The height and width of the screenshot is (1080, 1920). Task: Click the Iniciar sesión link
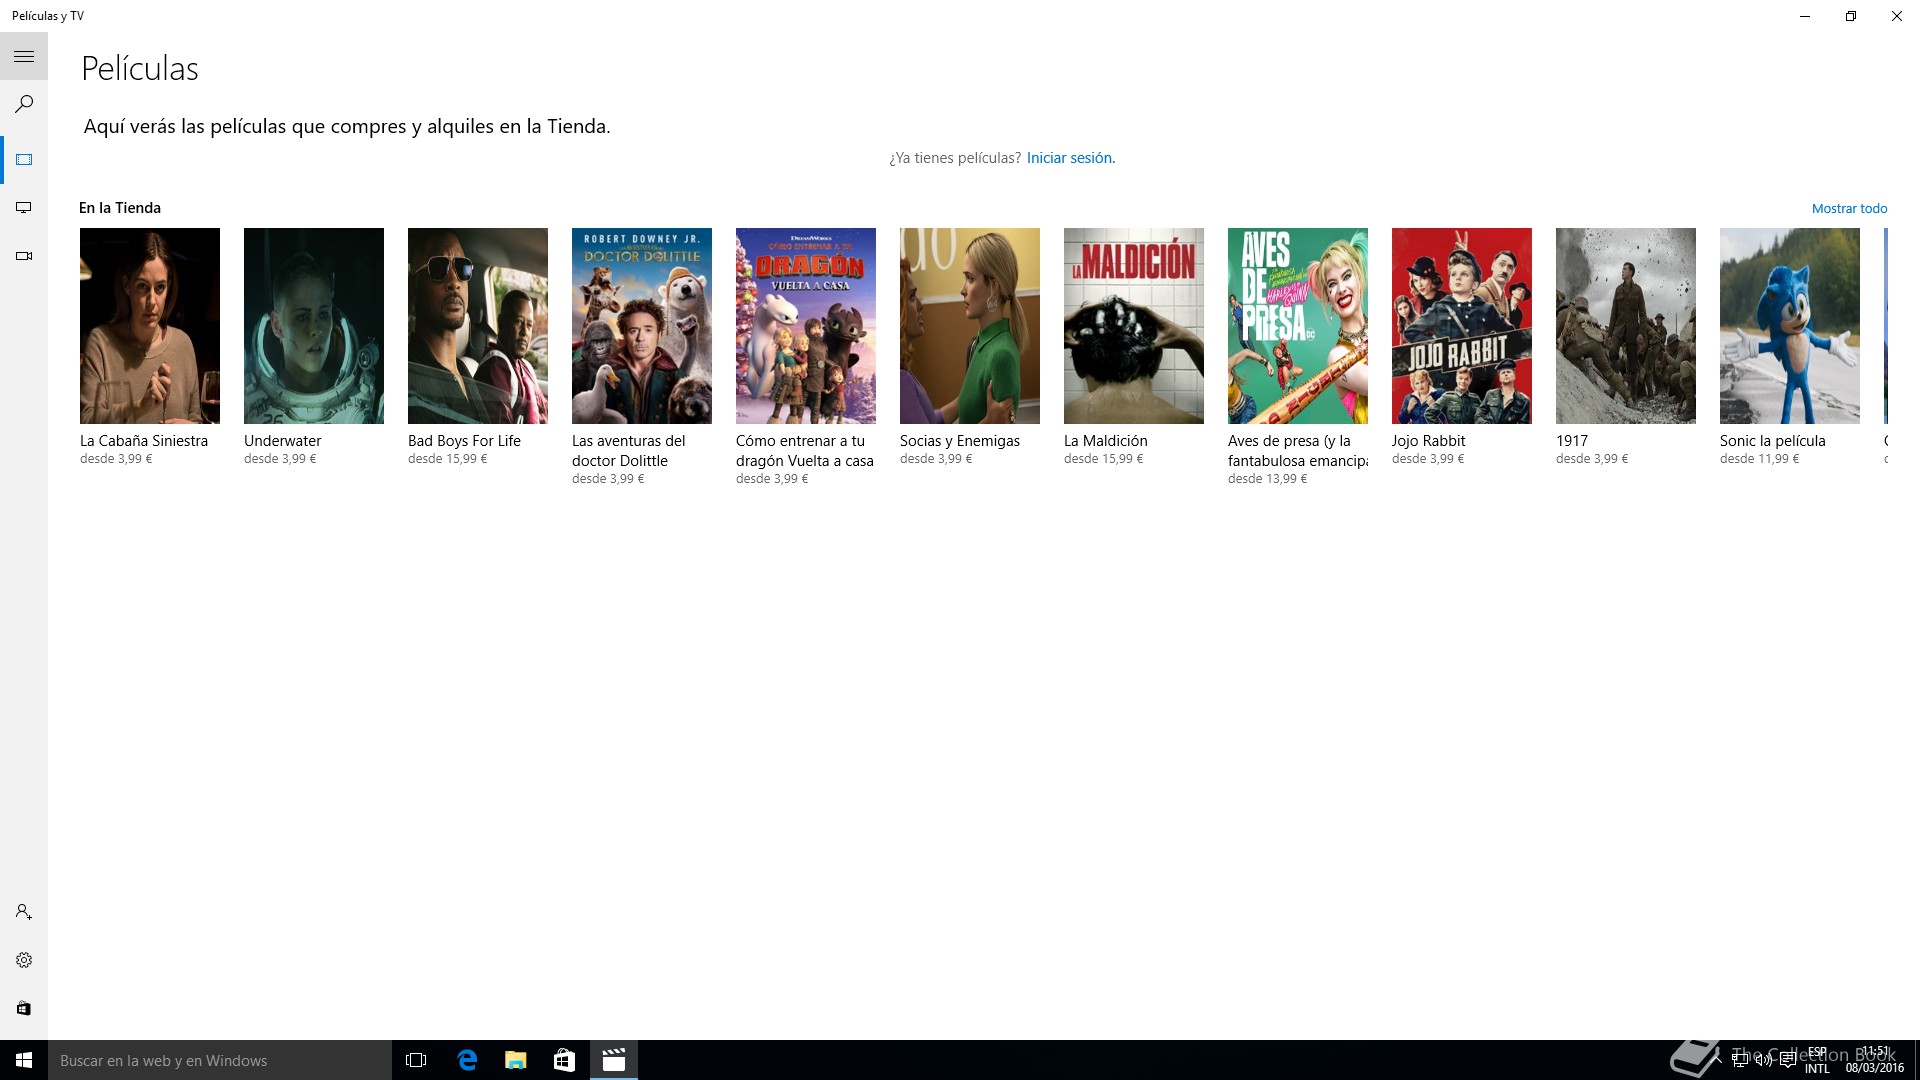click(1069, 158)
